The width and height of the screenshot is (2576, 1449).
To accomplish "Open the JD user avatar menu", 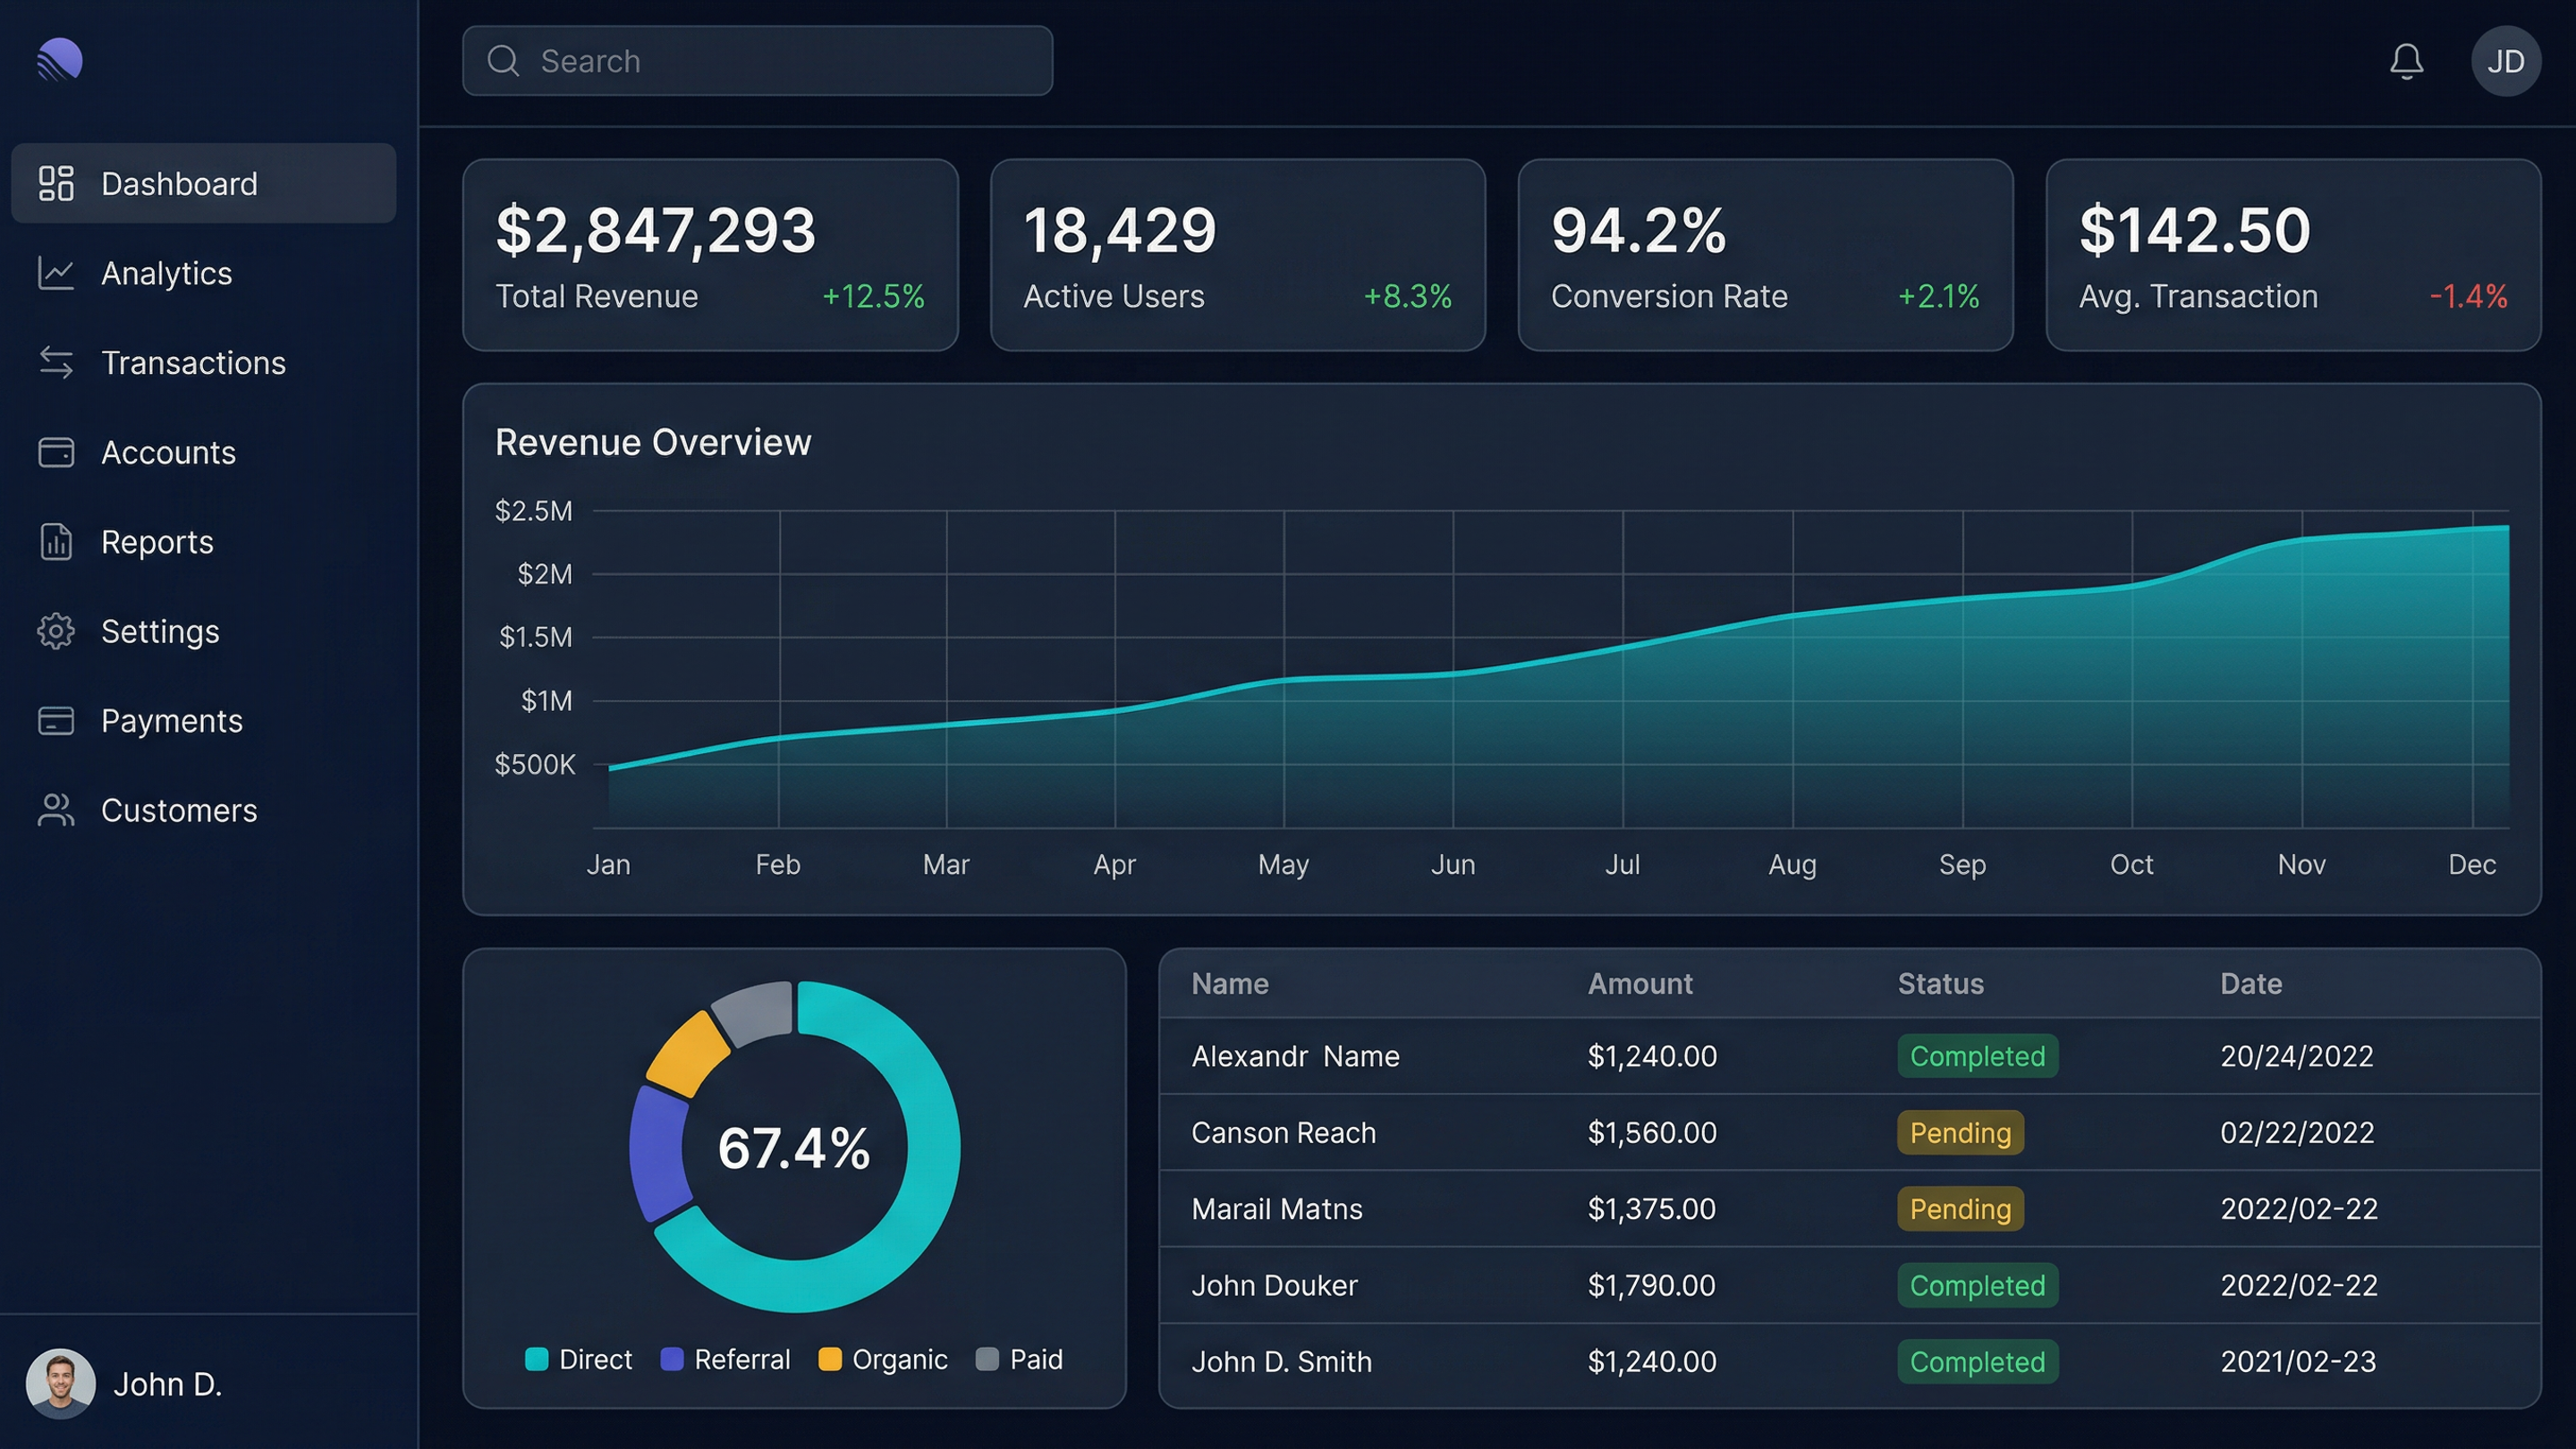I will 2505,61.
